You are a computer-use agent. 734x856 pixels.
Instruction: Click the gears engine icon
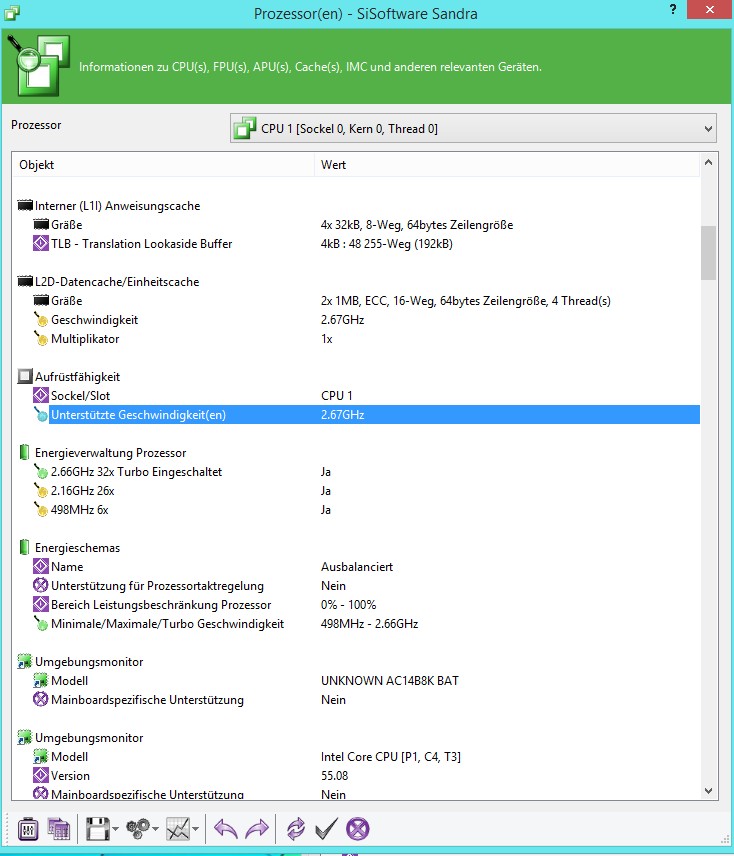[x=138, y=829]
